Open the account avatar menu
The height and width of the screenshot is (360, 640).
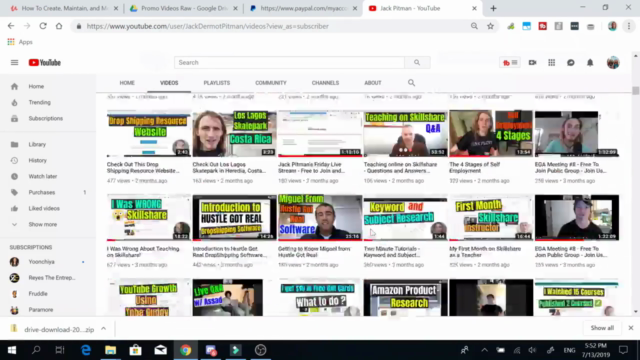pyautogui.click(x=613, y=62)
